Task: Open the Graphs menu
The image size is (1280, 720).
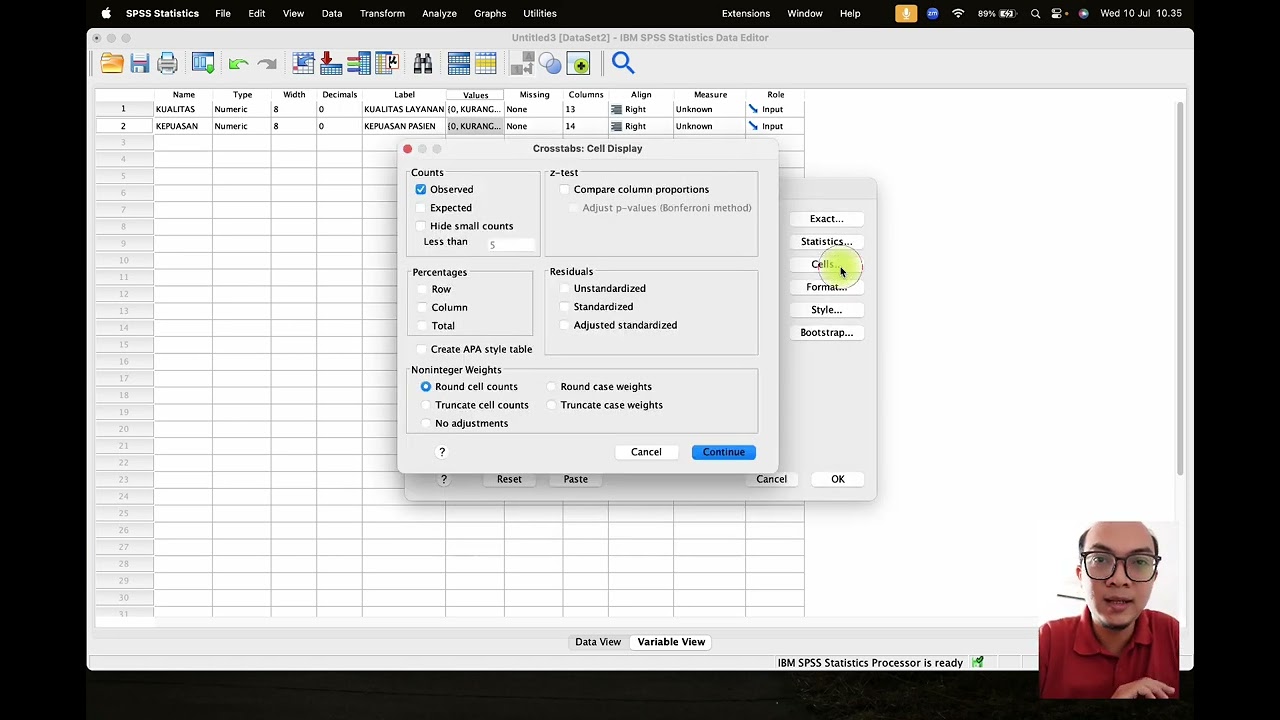Action: click(x=490, y=13)
